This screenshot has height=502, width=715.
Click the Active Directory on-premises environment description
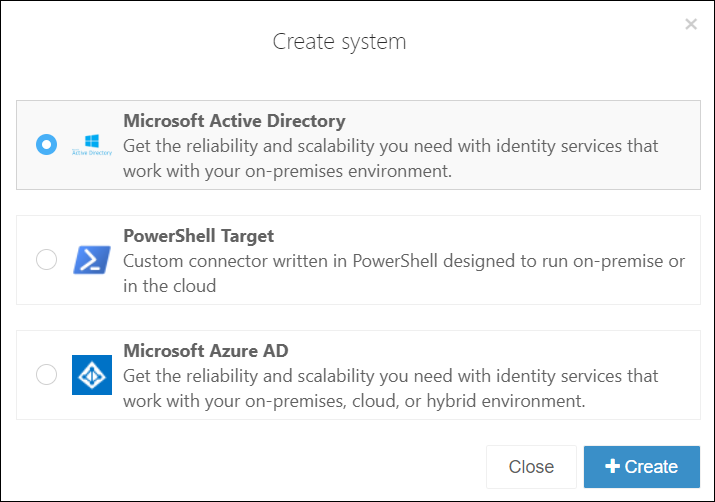(x=391, y=159)
